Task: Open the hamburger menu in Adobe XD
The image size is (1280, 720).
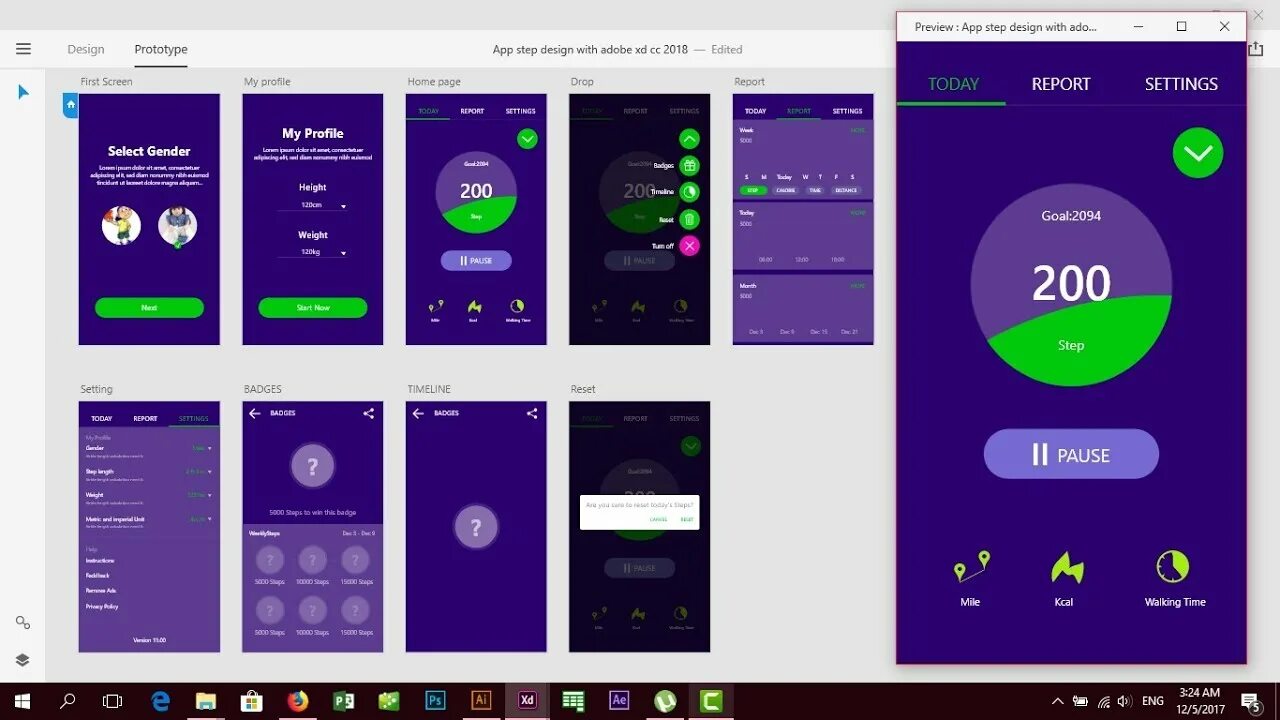Action: (x=23, y=49)
